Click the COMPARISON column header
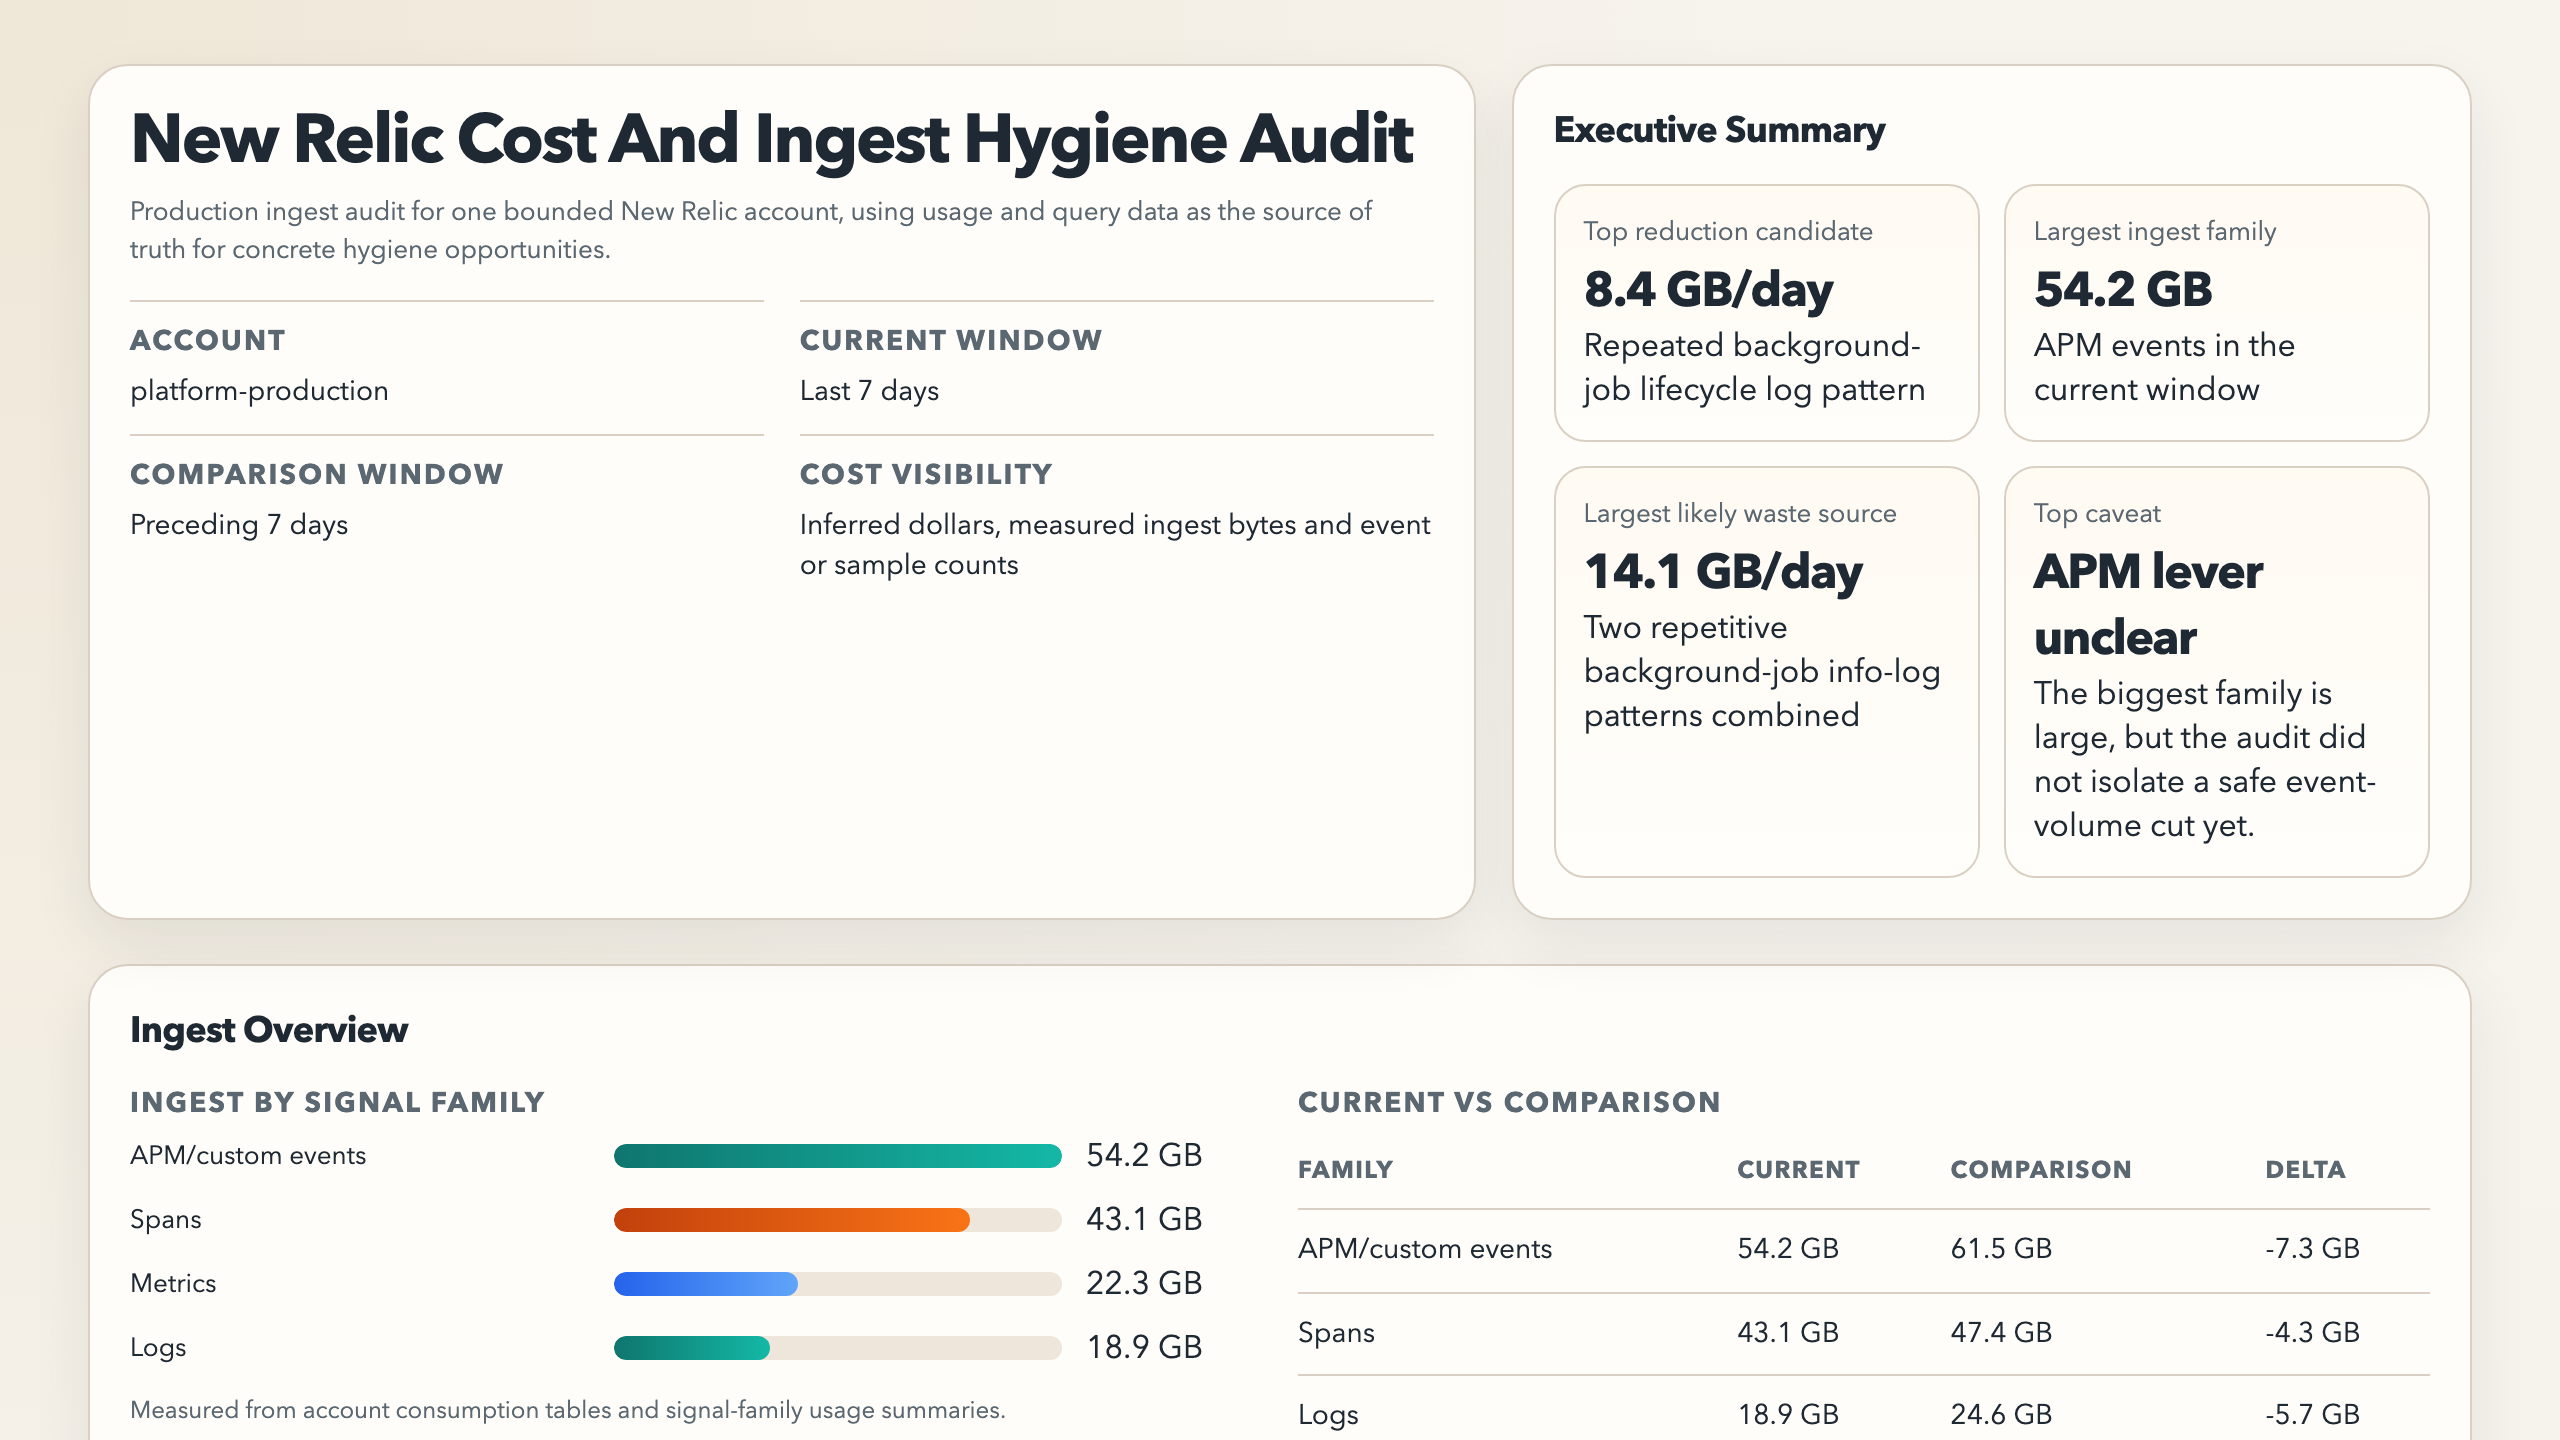 tap(2041, 1170)
